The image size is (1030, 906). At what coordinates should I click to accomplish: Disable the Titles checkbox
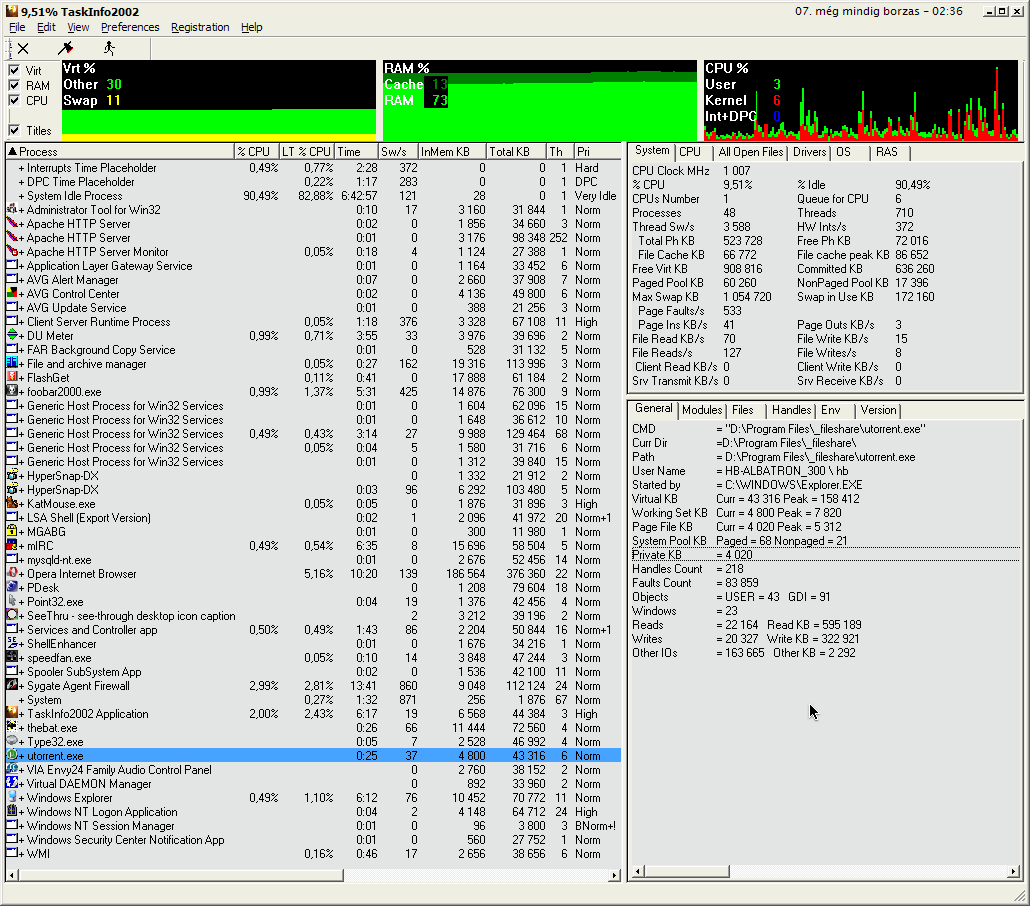14,131
